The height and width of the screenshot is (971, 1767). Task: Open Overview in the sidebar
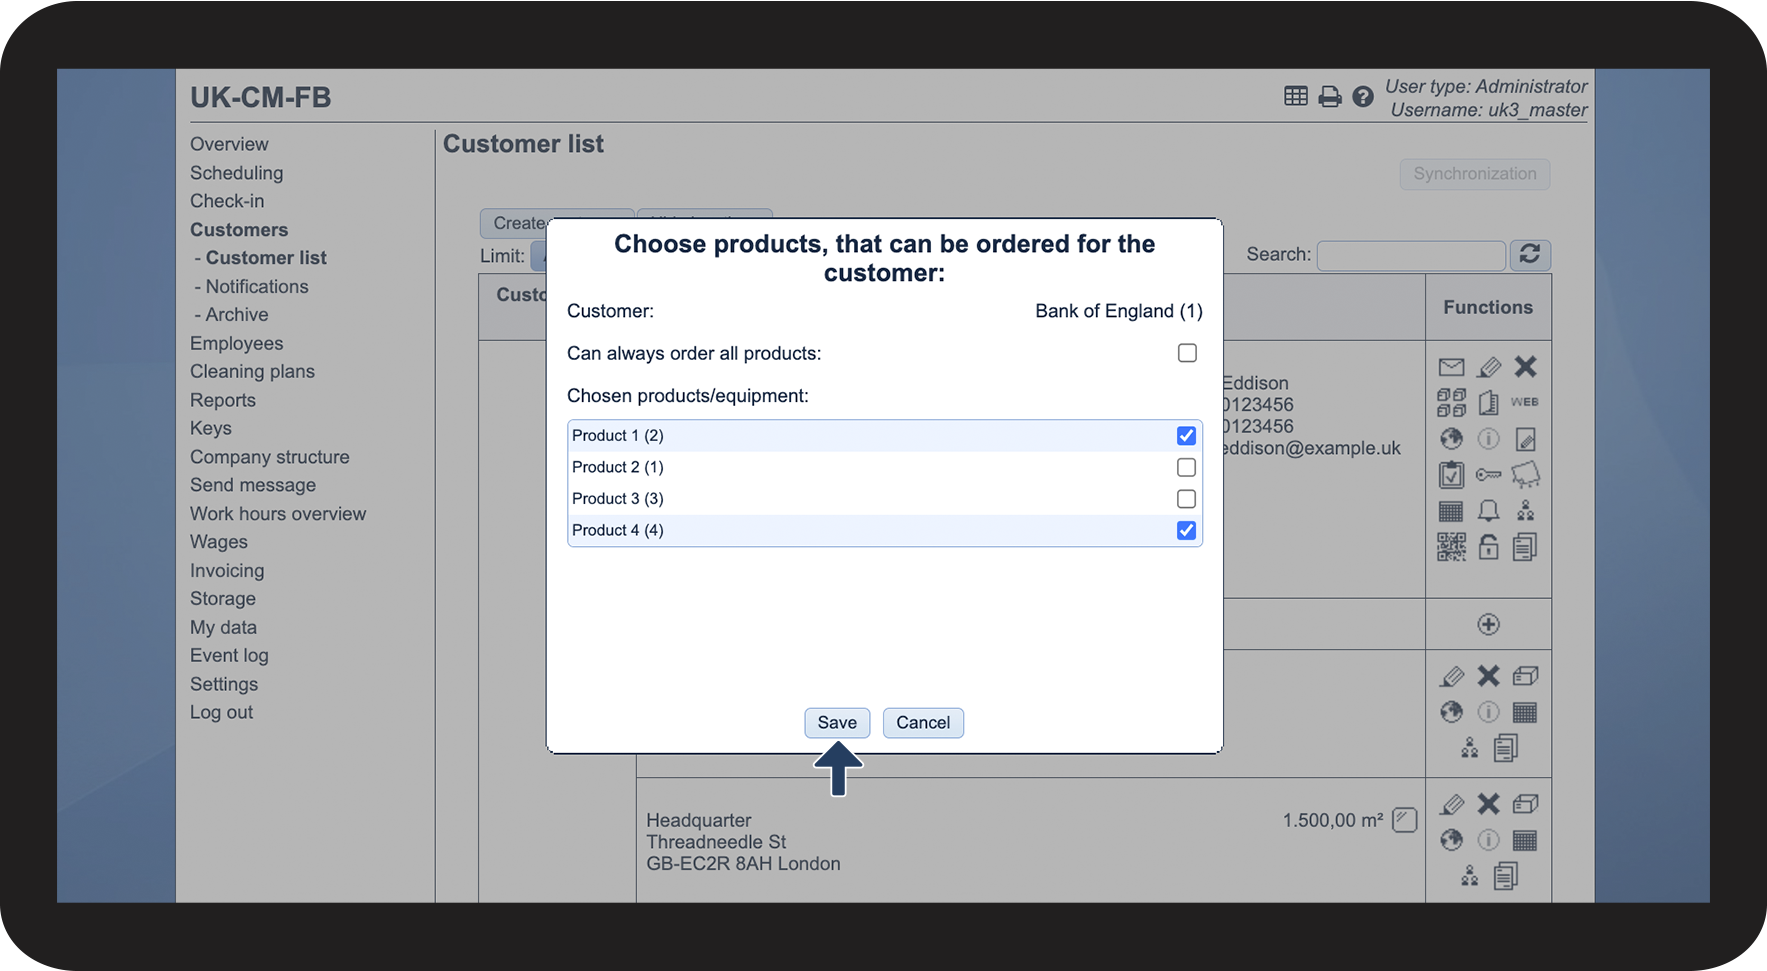[229, 144]
